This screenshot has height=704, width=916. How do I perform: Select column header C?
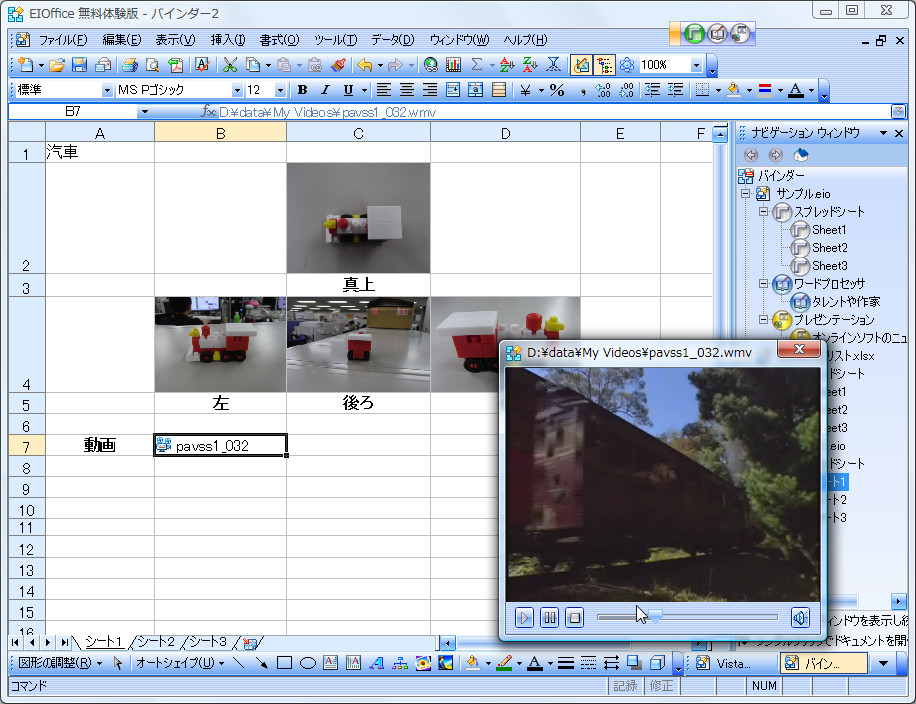pyautogui.click(x=358, y=133)
